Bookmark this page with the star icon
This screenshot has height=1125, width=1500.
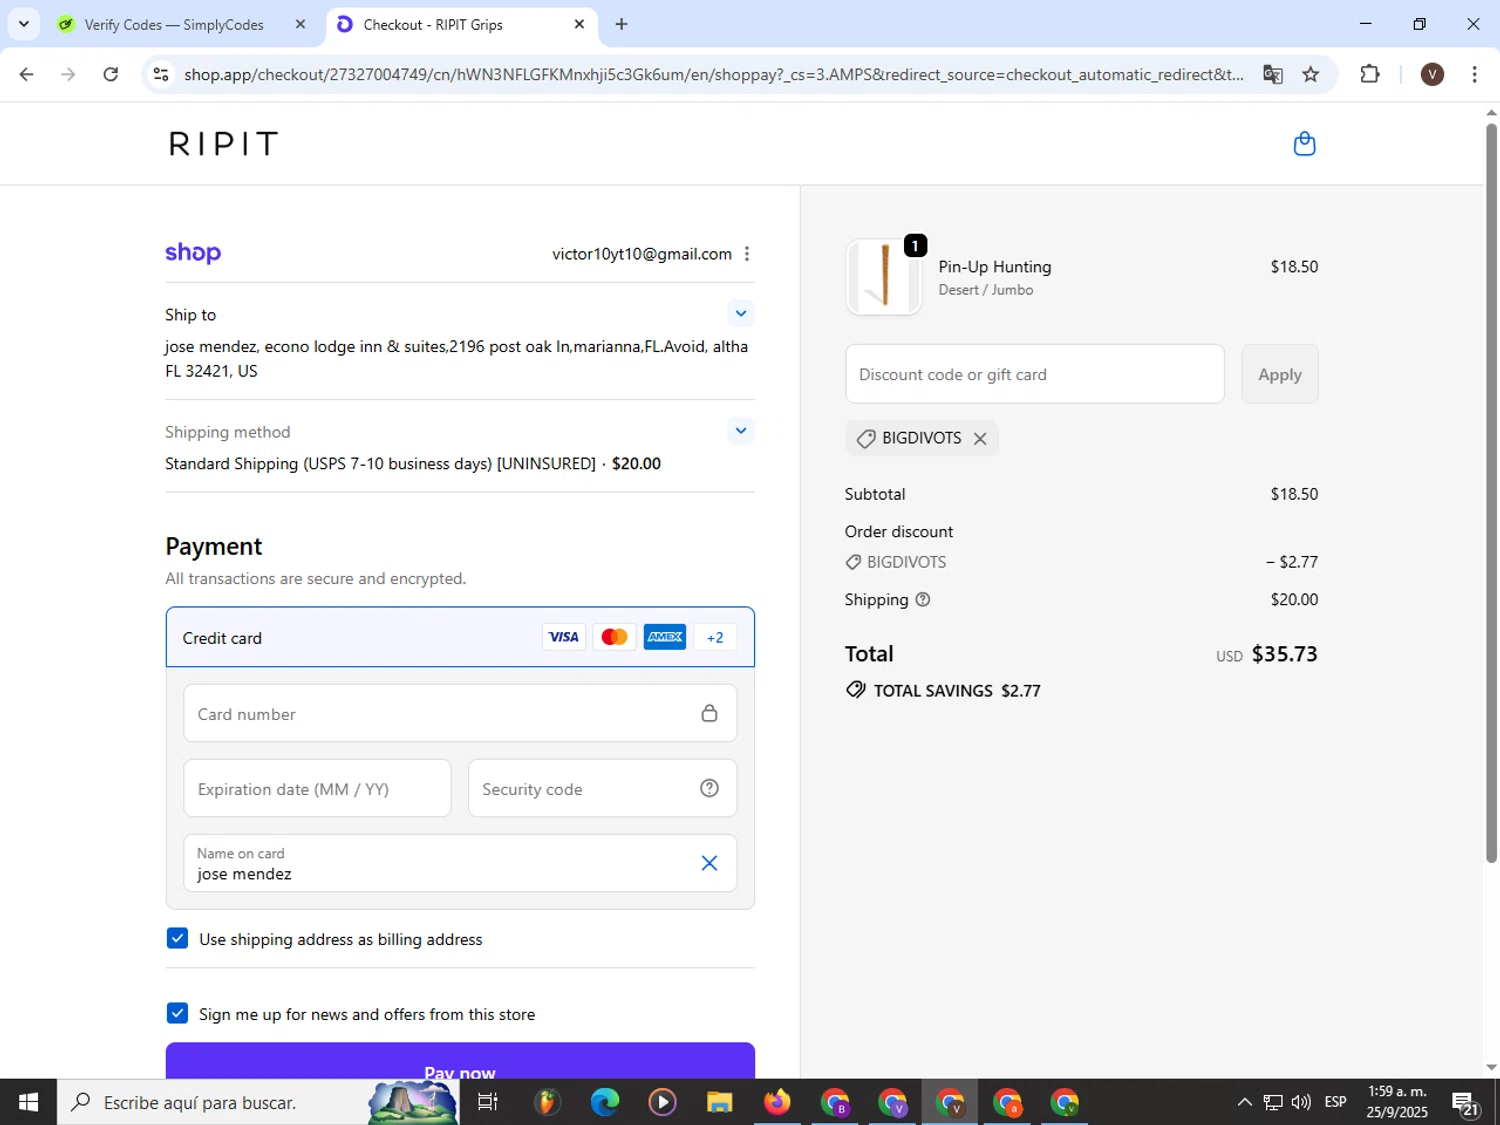1311,74
